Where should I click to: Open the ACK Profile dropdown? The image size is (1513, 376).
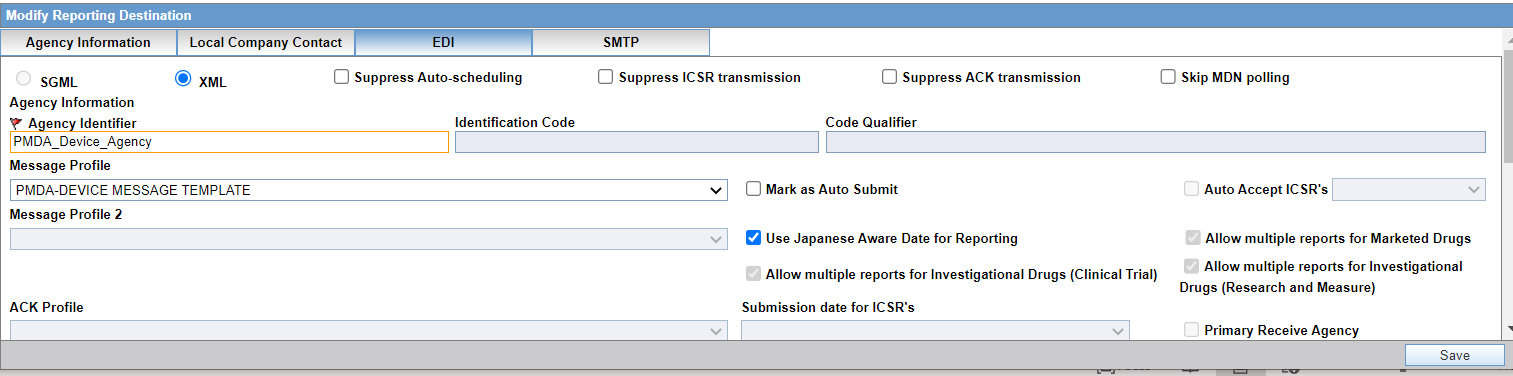(368, 331)
